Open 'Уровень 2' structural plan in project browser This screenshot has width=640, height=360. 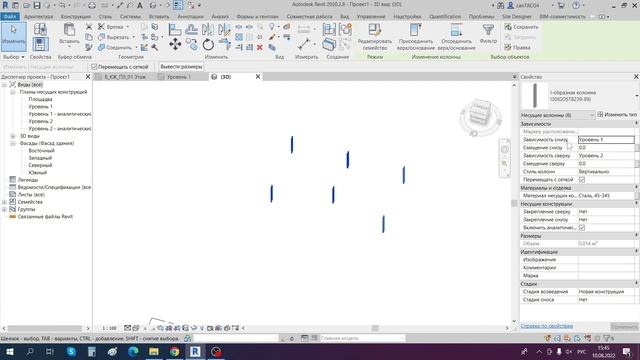(40, 121)
